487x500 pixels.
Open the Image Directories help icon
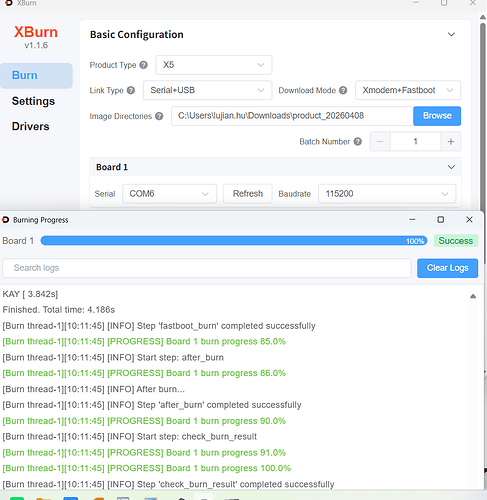click(x=159, y=116)
